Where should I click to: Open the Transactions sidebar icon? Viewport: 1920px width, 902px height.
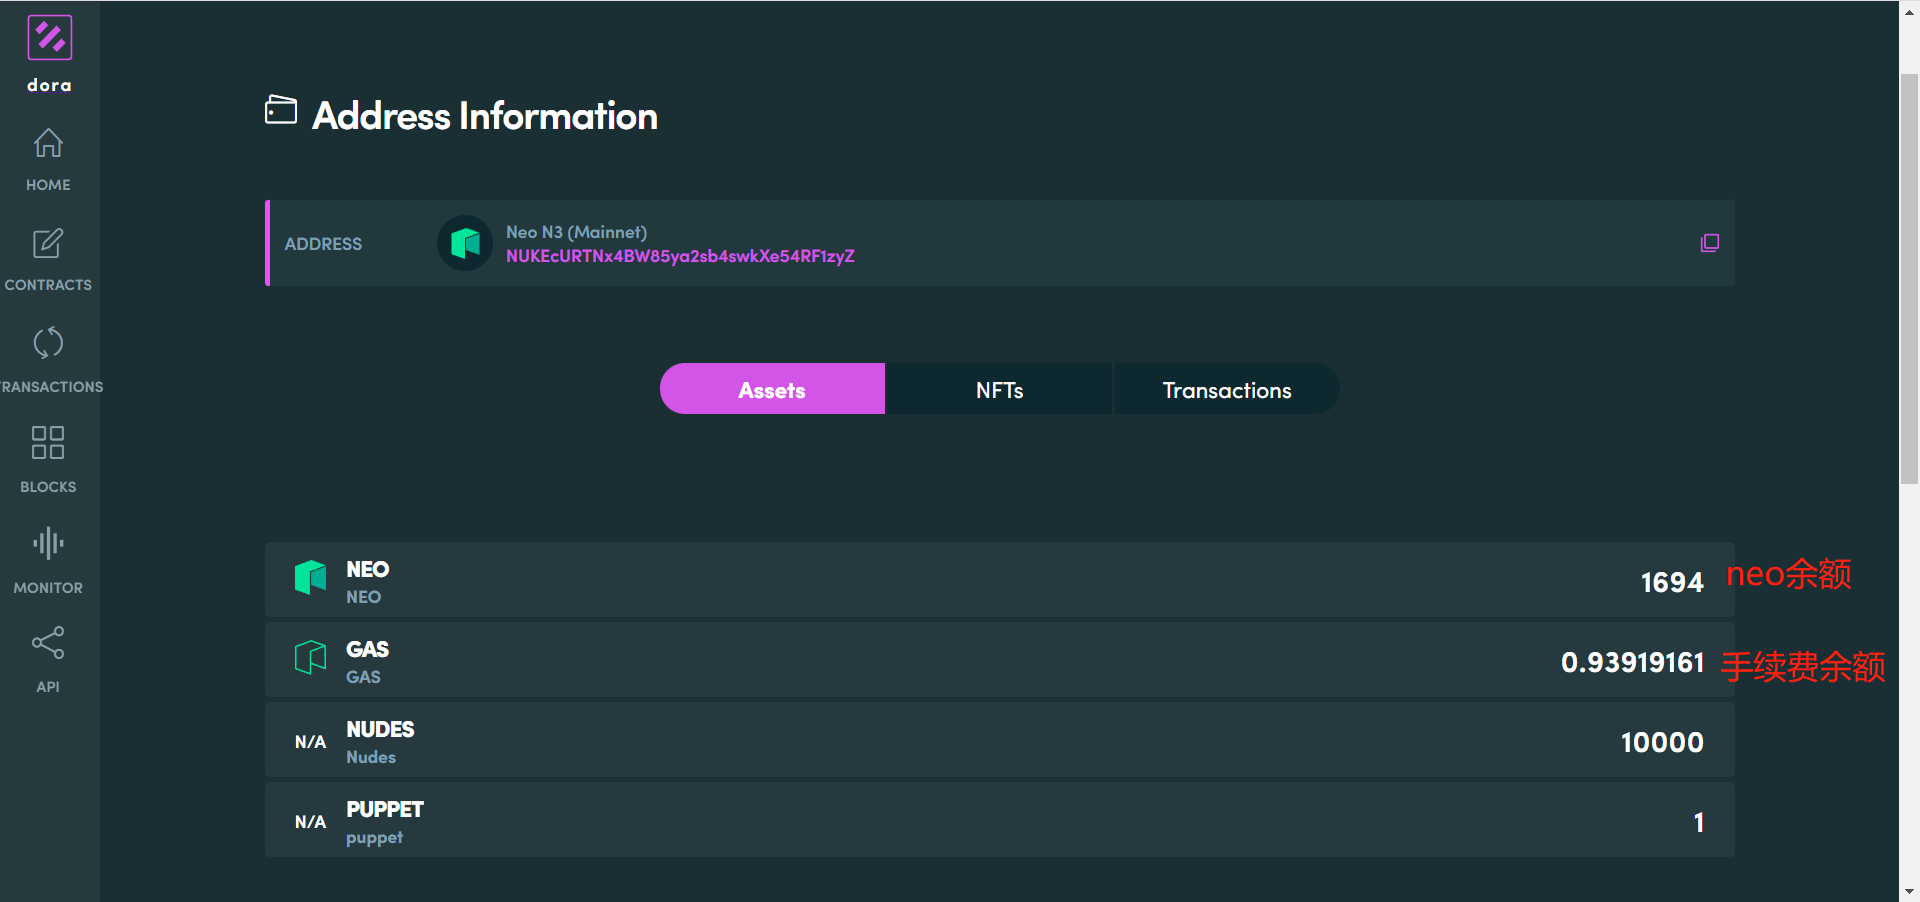[48, 359]
